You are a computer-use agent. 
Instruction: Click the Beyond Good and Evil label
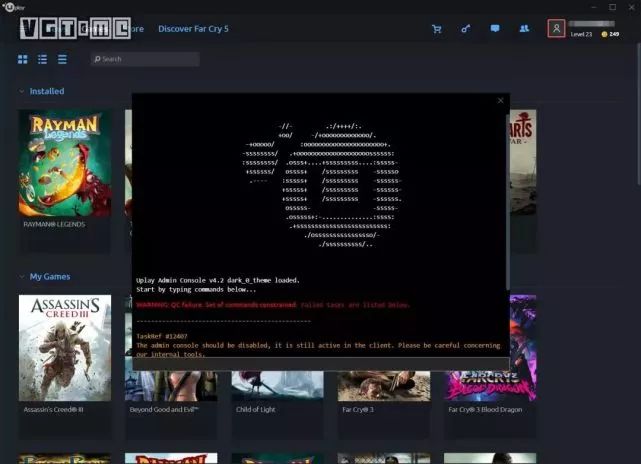pyautogui.click(x=164, y=410)
